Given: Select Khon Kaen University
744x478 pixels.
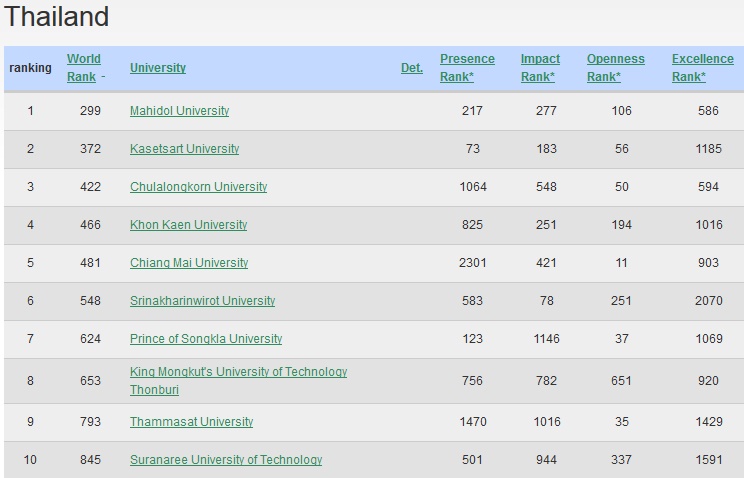Looking at the screenshot, I should pos(188,225).
